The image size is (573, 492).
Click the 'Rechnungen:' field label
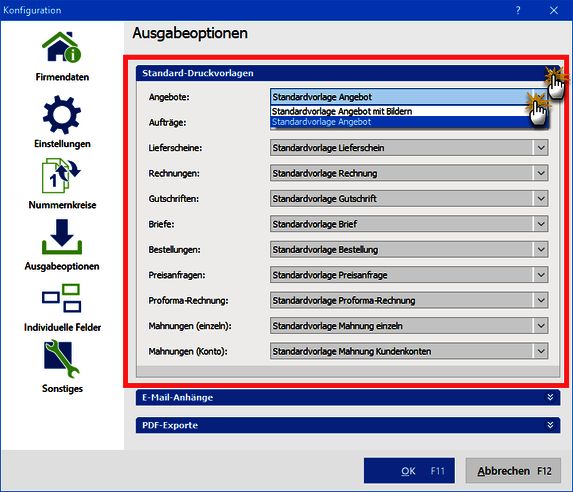pyautogui.click(x=174, y=173)
